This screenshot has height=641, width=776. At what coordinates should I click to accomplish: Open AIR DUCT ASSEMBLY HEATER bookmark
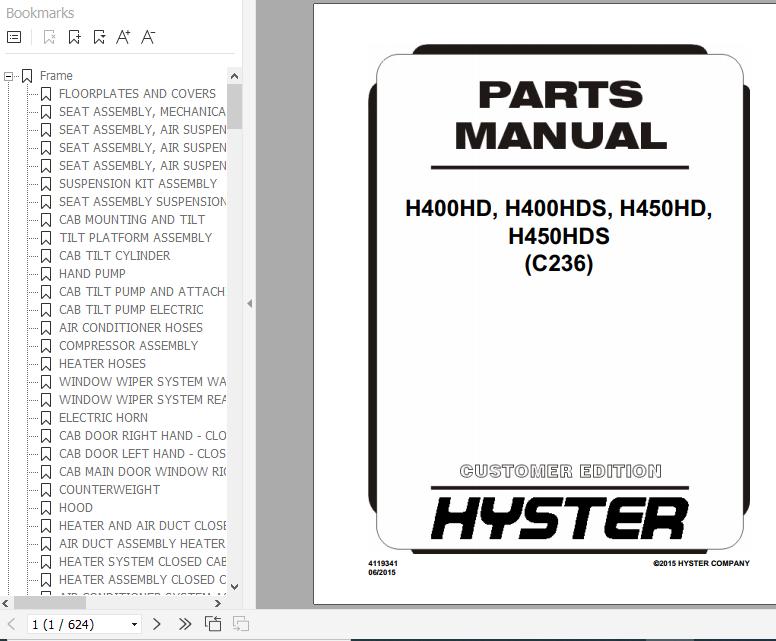click(x=142, y=543)
